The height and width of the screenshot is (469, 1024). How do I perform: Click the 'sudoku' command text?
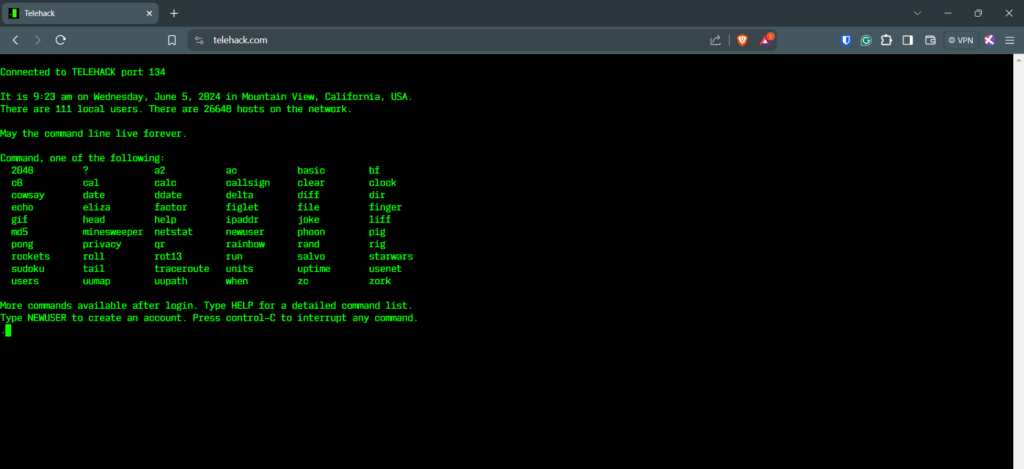pos(27,269)
